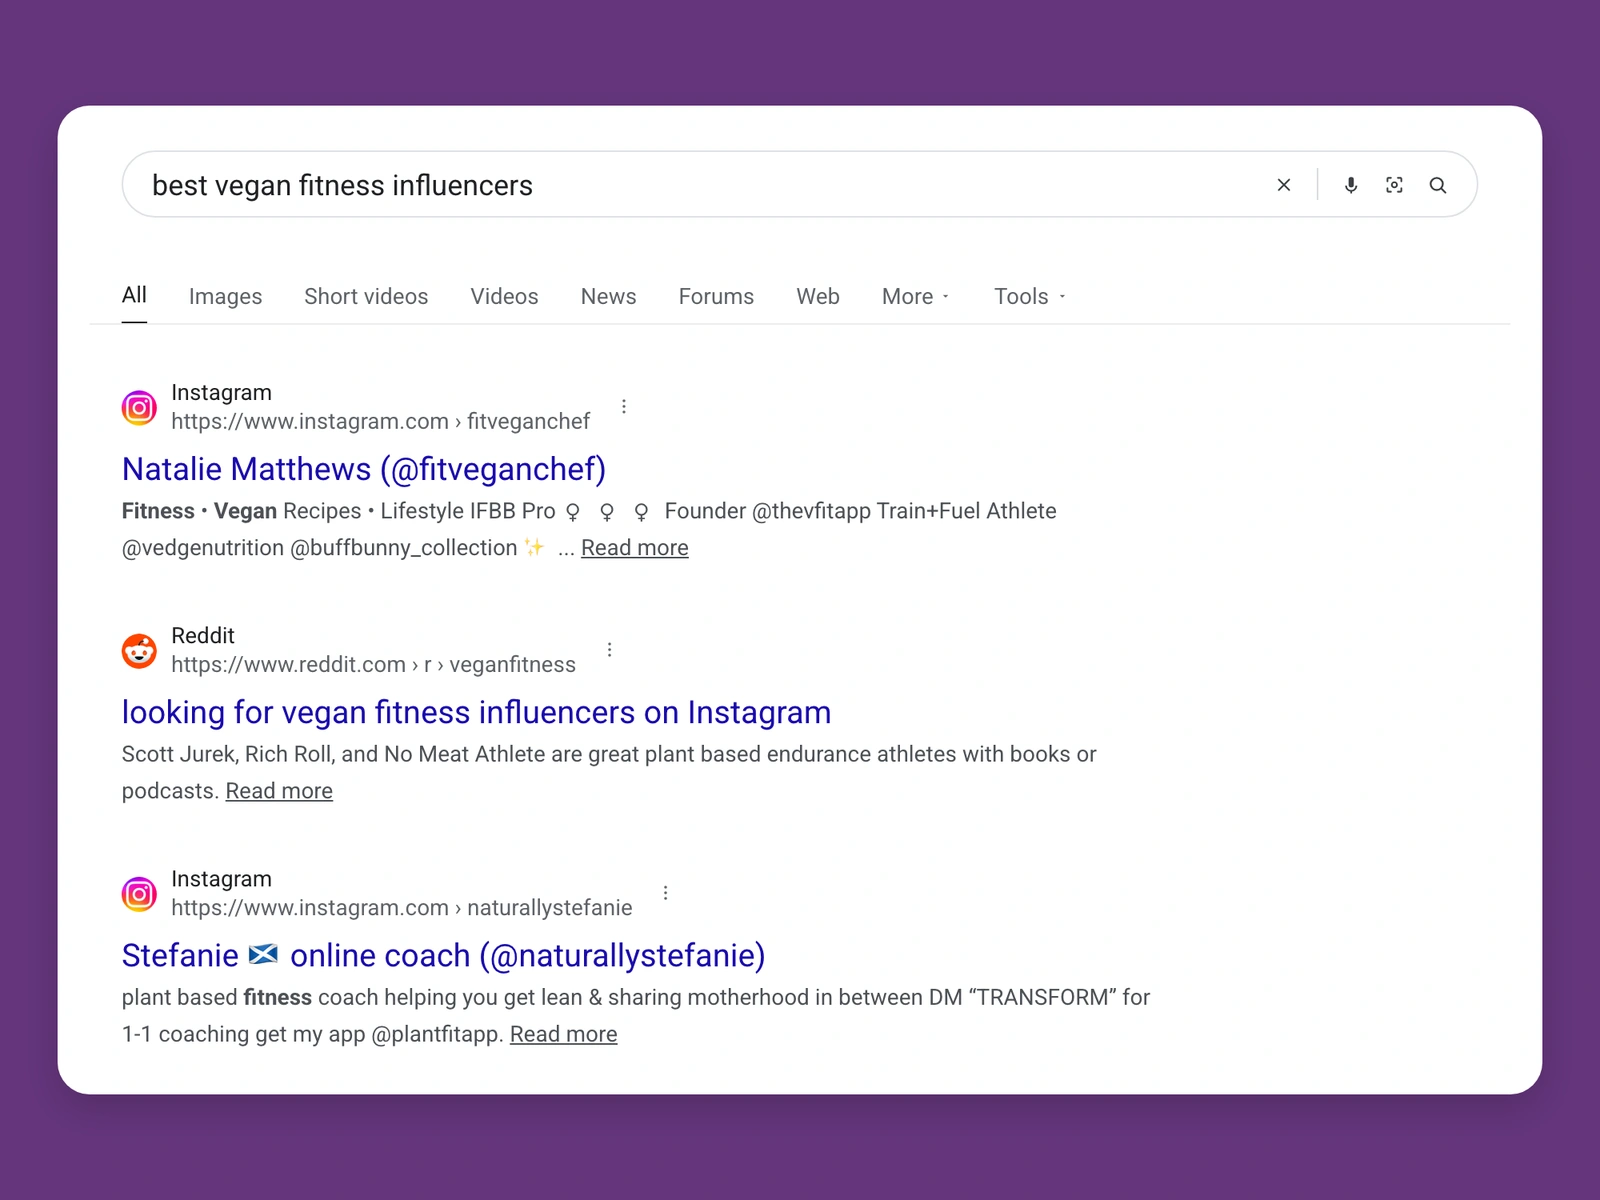
Task: Switch to the Videos tab
Action: [504, 296]
